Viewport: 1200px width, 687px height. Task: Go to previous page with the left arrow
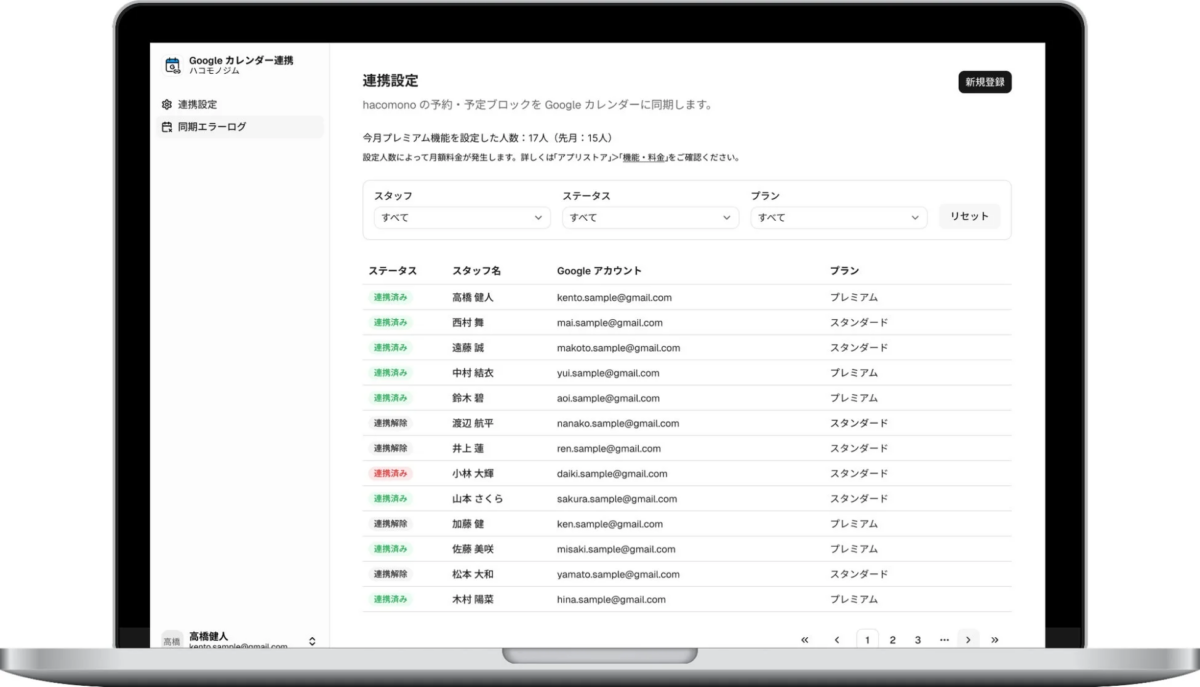click(x=836, y=640)
